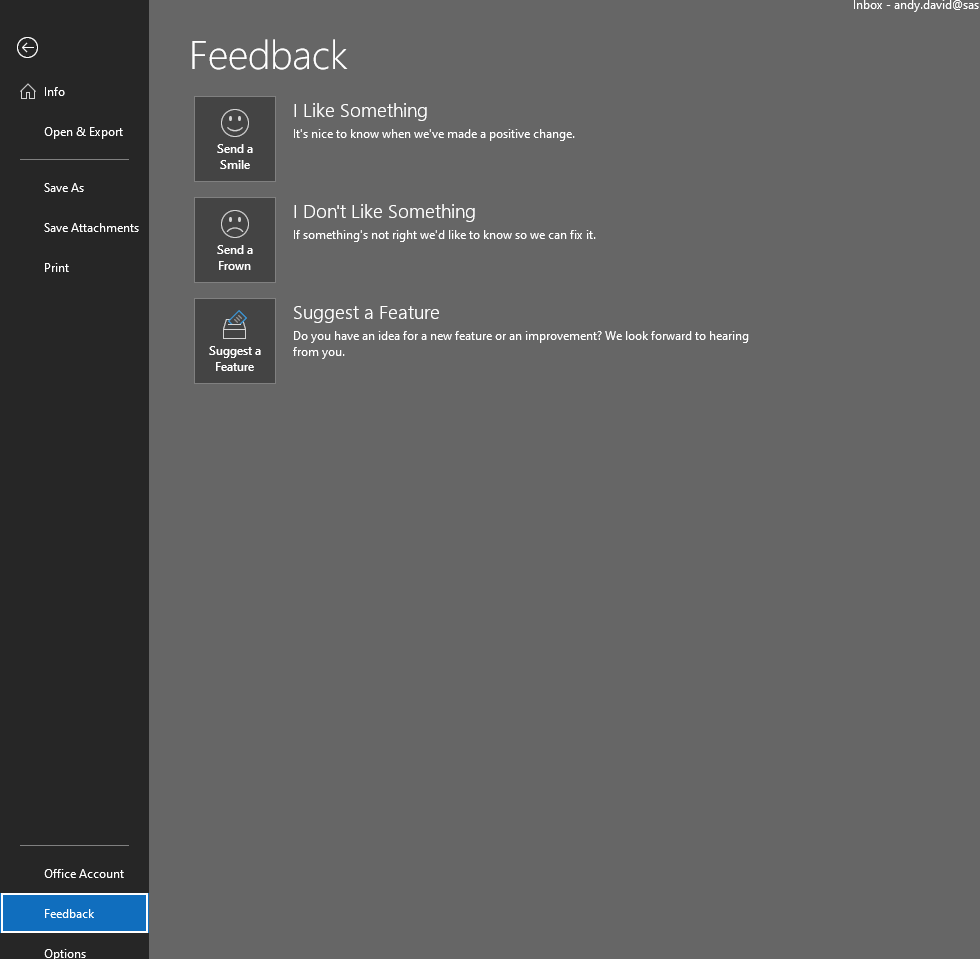Click the Send a Smile smiley icon
This screenshot has height=959, width=980.
(x=234, y=123)
